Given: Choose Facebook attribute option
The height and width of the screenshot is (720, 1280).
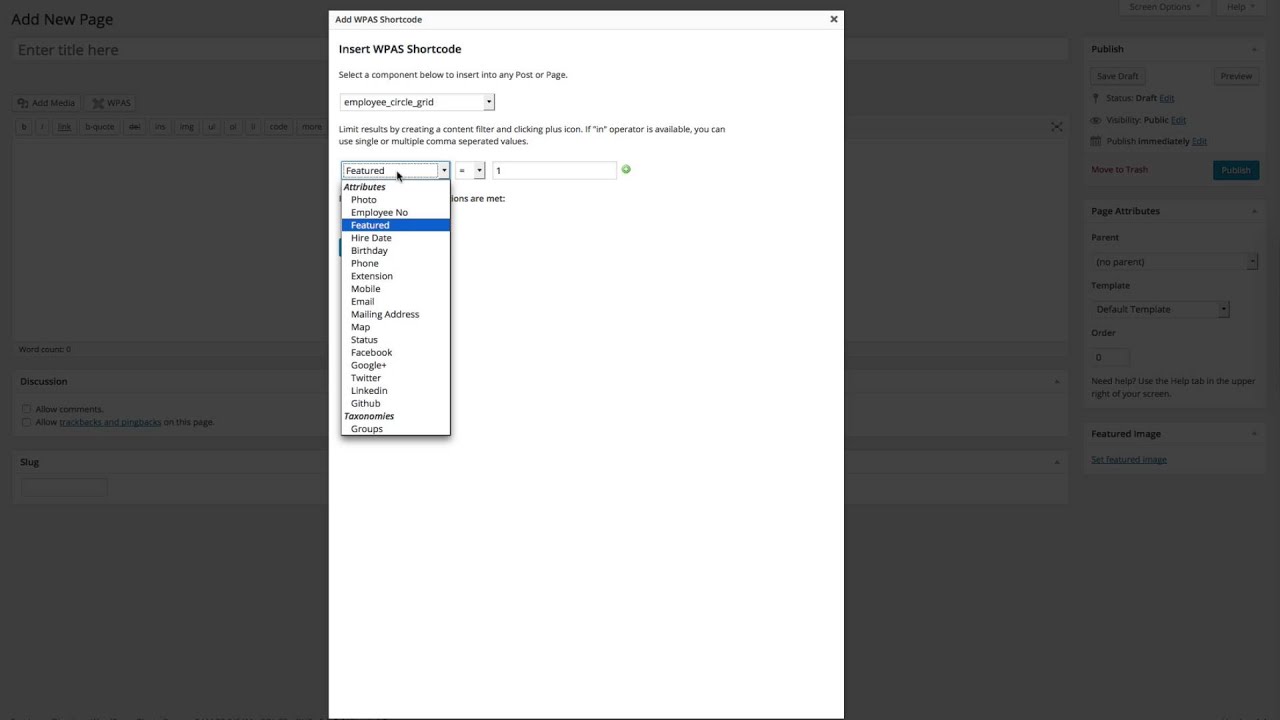Looking at the screenshot, I should 396,352.
